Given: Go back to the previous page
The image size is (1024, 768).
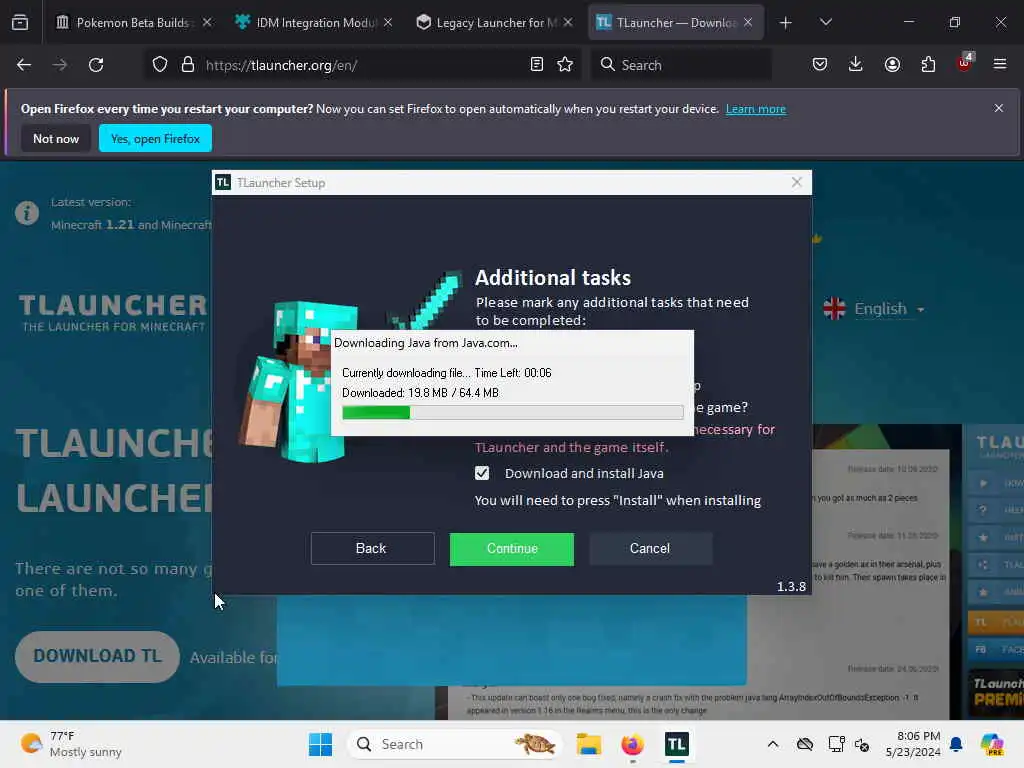Looking at the screenshot, I should point(24,65).
